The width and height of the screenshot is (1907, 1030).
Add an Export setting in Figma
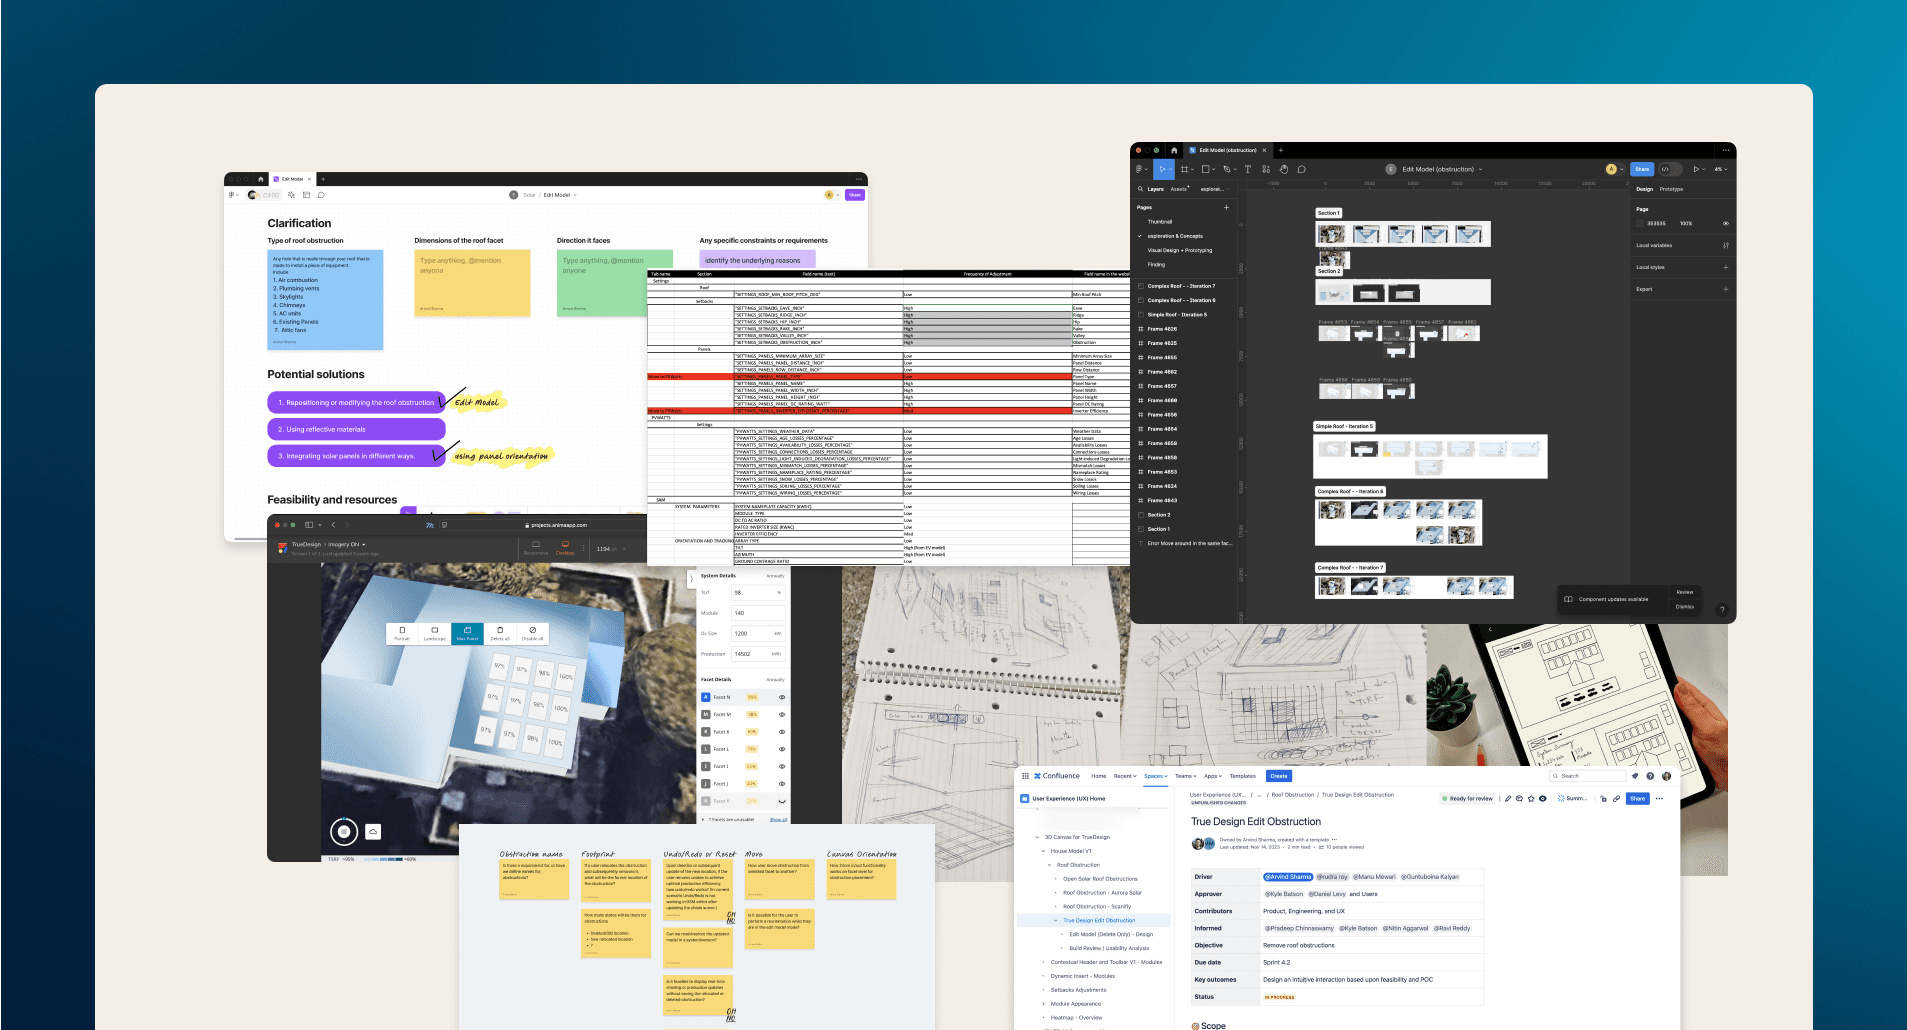[1726, 289]
